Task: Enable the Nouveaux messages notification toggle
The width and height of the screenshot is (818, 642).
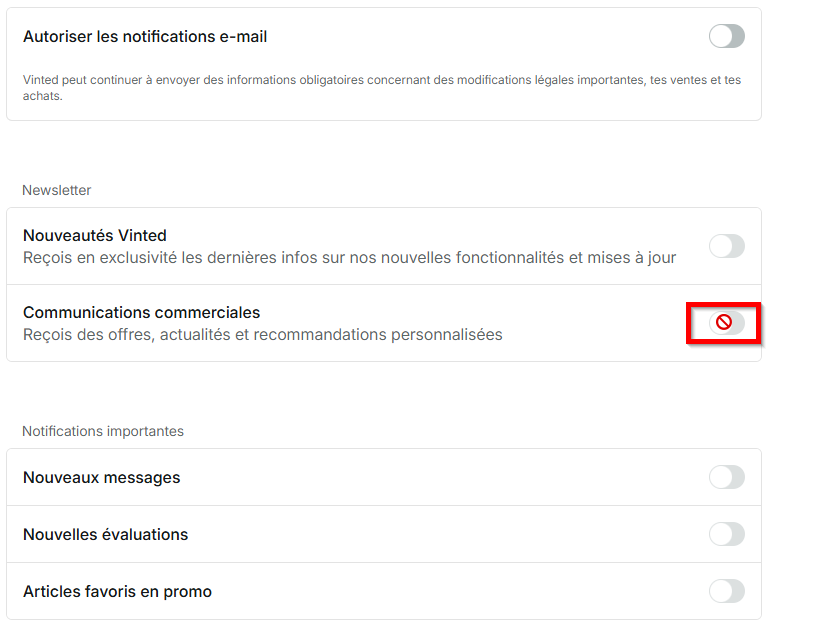Action: point(727,478)
